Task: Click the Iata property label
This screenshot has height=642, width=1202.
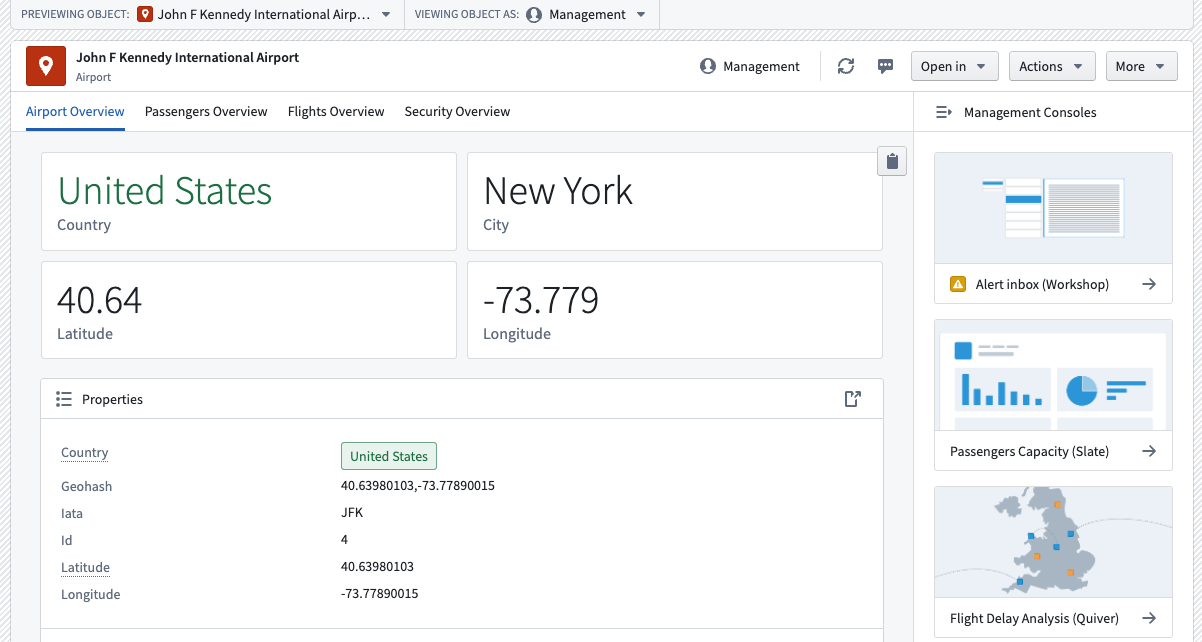Action: pos(72,513)
